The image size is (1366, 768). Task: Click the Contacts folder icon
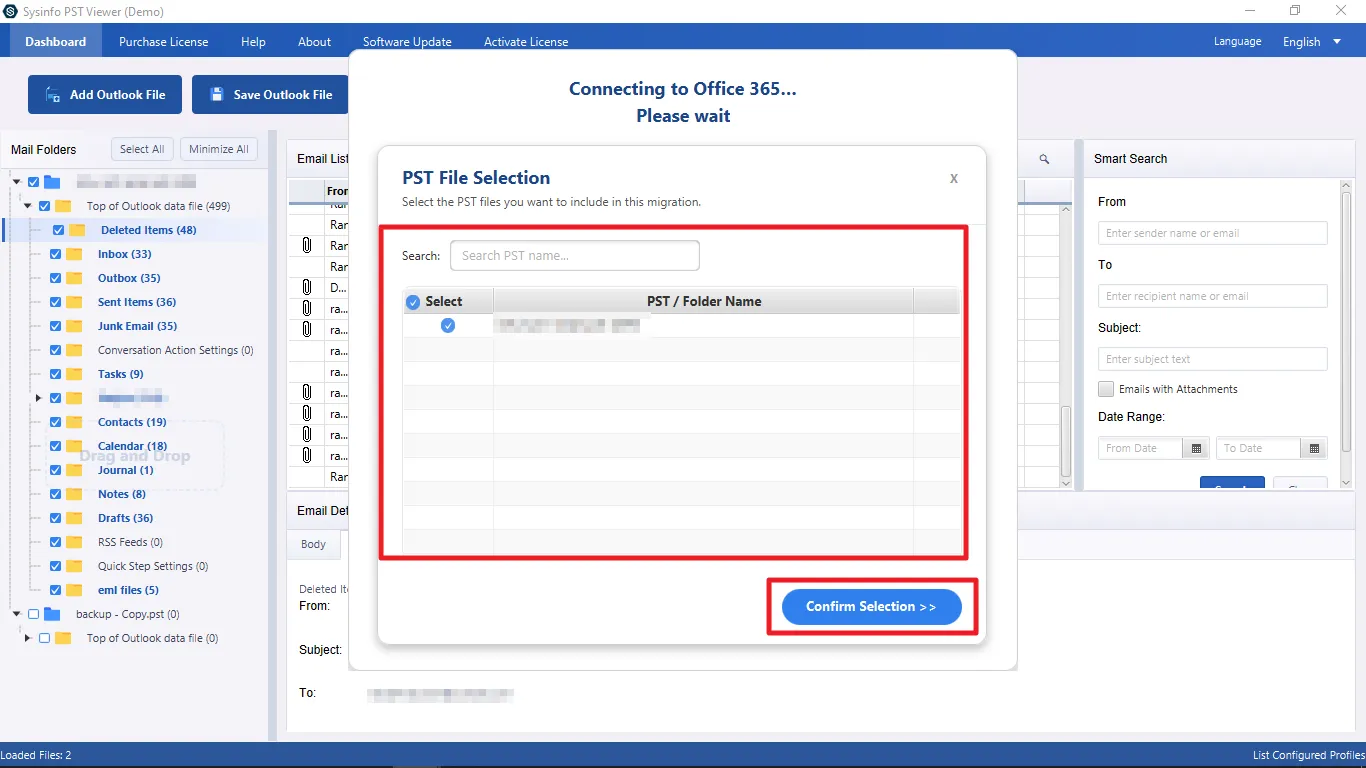pyautogui.click(x=74, y=422)
